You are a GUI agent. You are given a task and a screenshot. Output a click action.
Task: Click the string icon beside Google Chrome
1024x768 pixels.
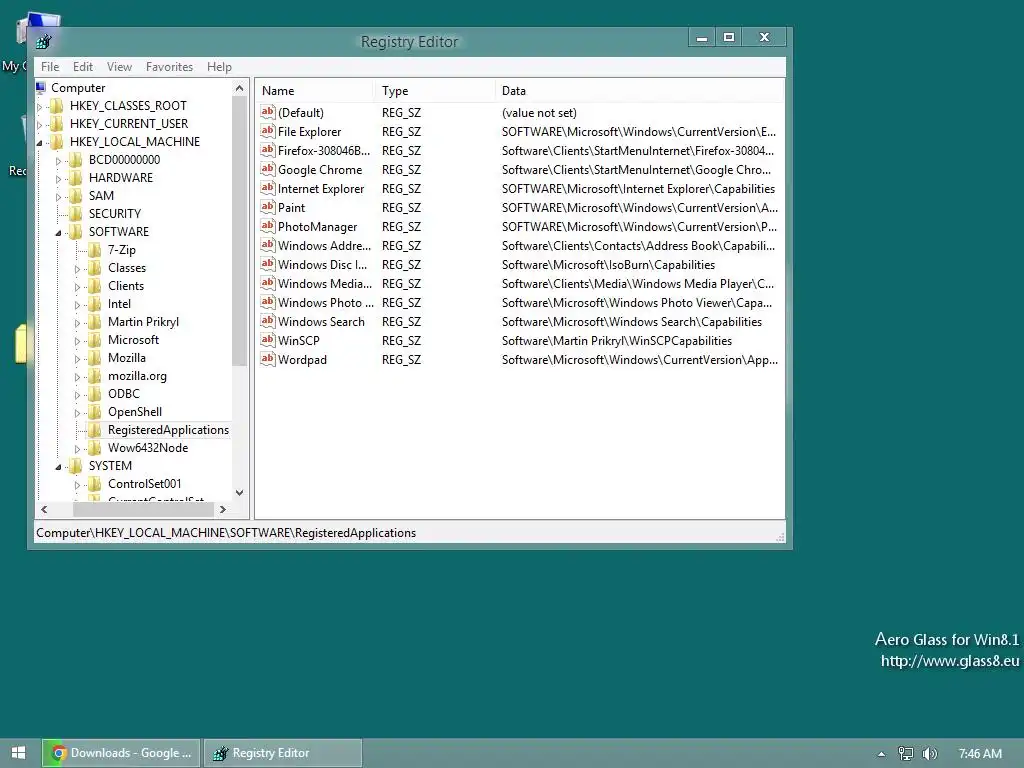point(268,169)
